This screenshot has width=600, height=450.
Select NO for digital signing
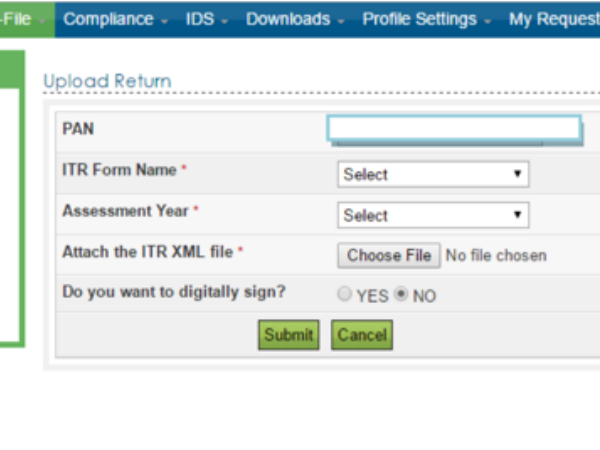[x=402, y=295]
